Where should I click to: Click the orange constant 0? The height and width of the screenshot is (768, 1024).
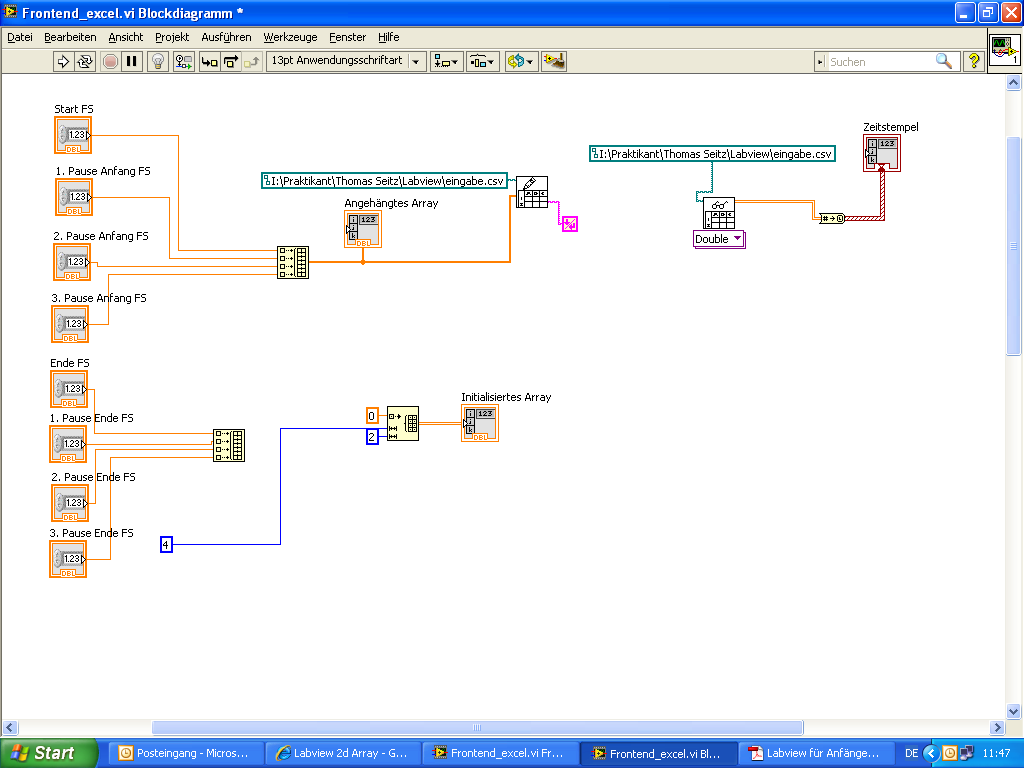click(372, 415)
